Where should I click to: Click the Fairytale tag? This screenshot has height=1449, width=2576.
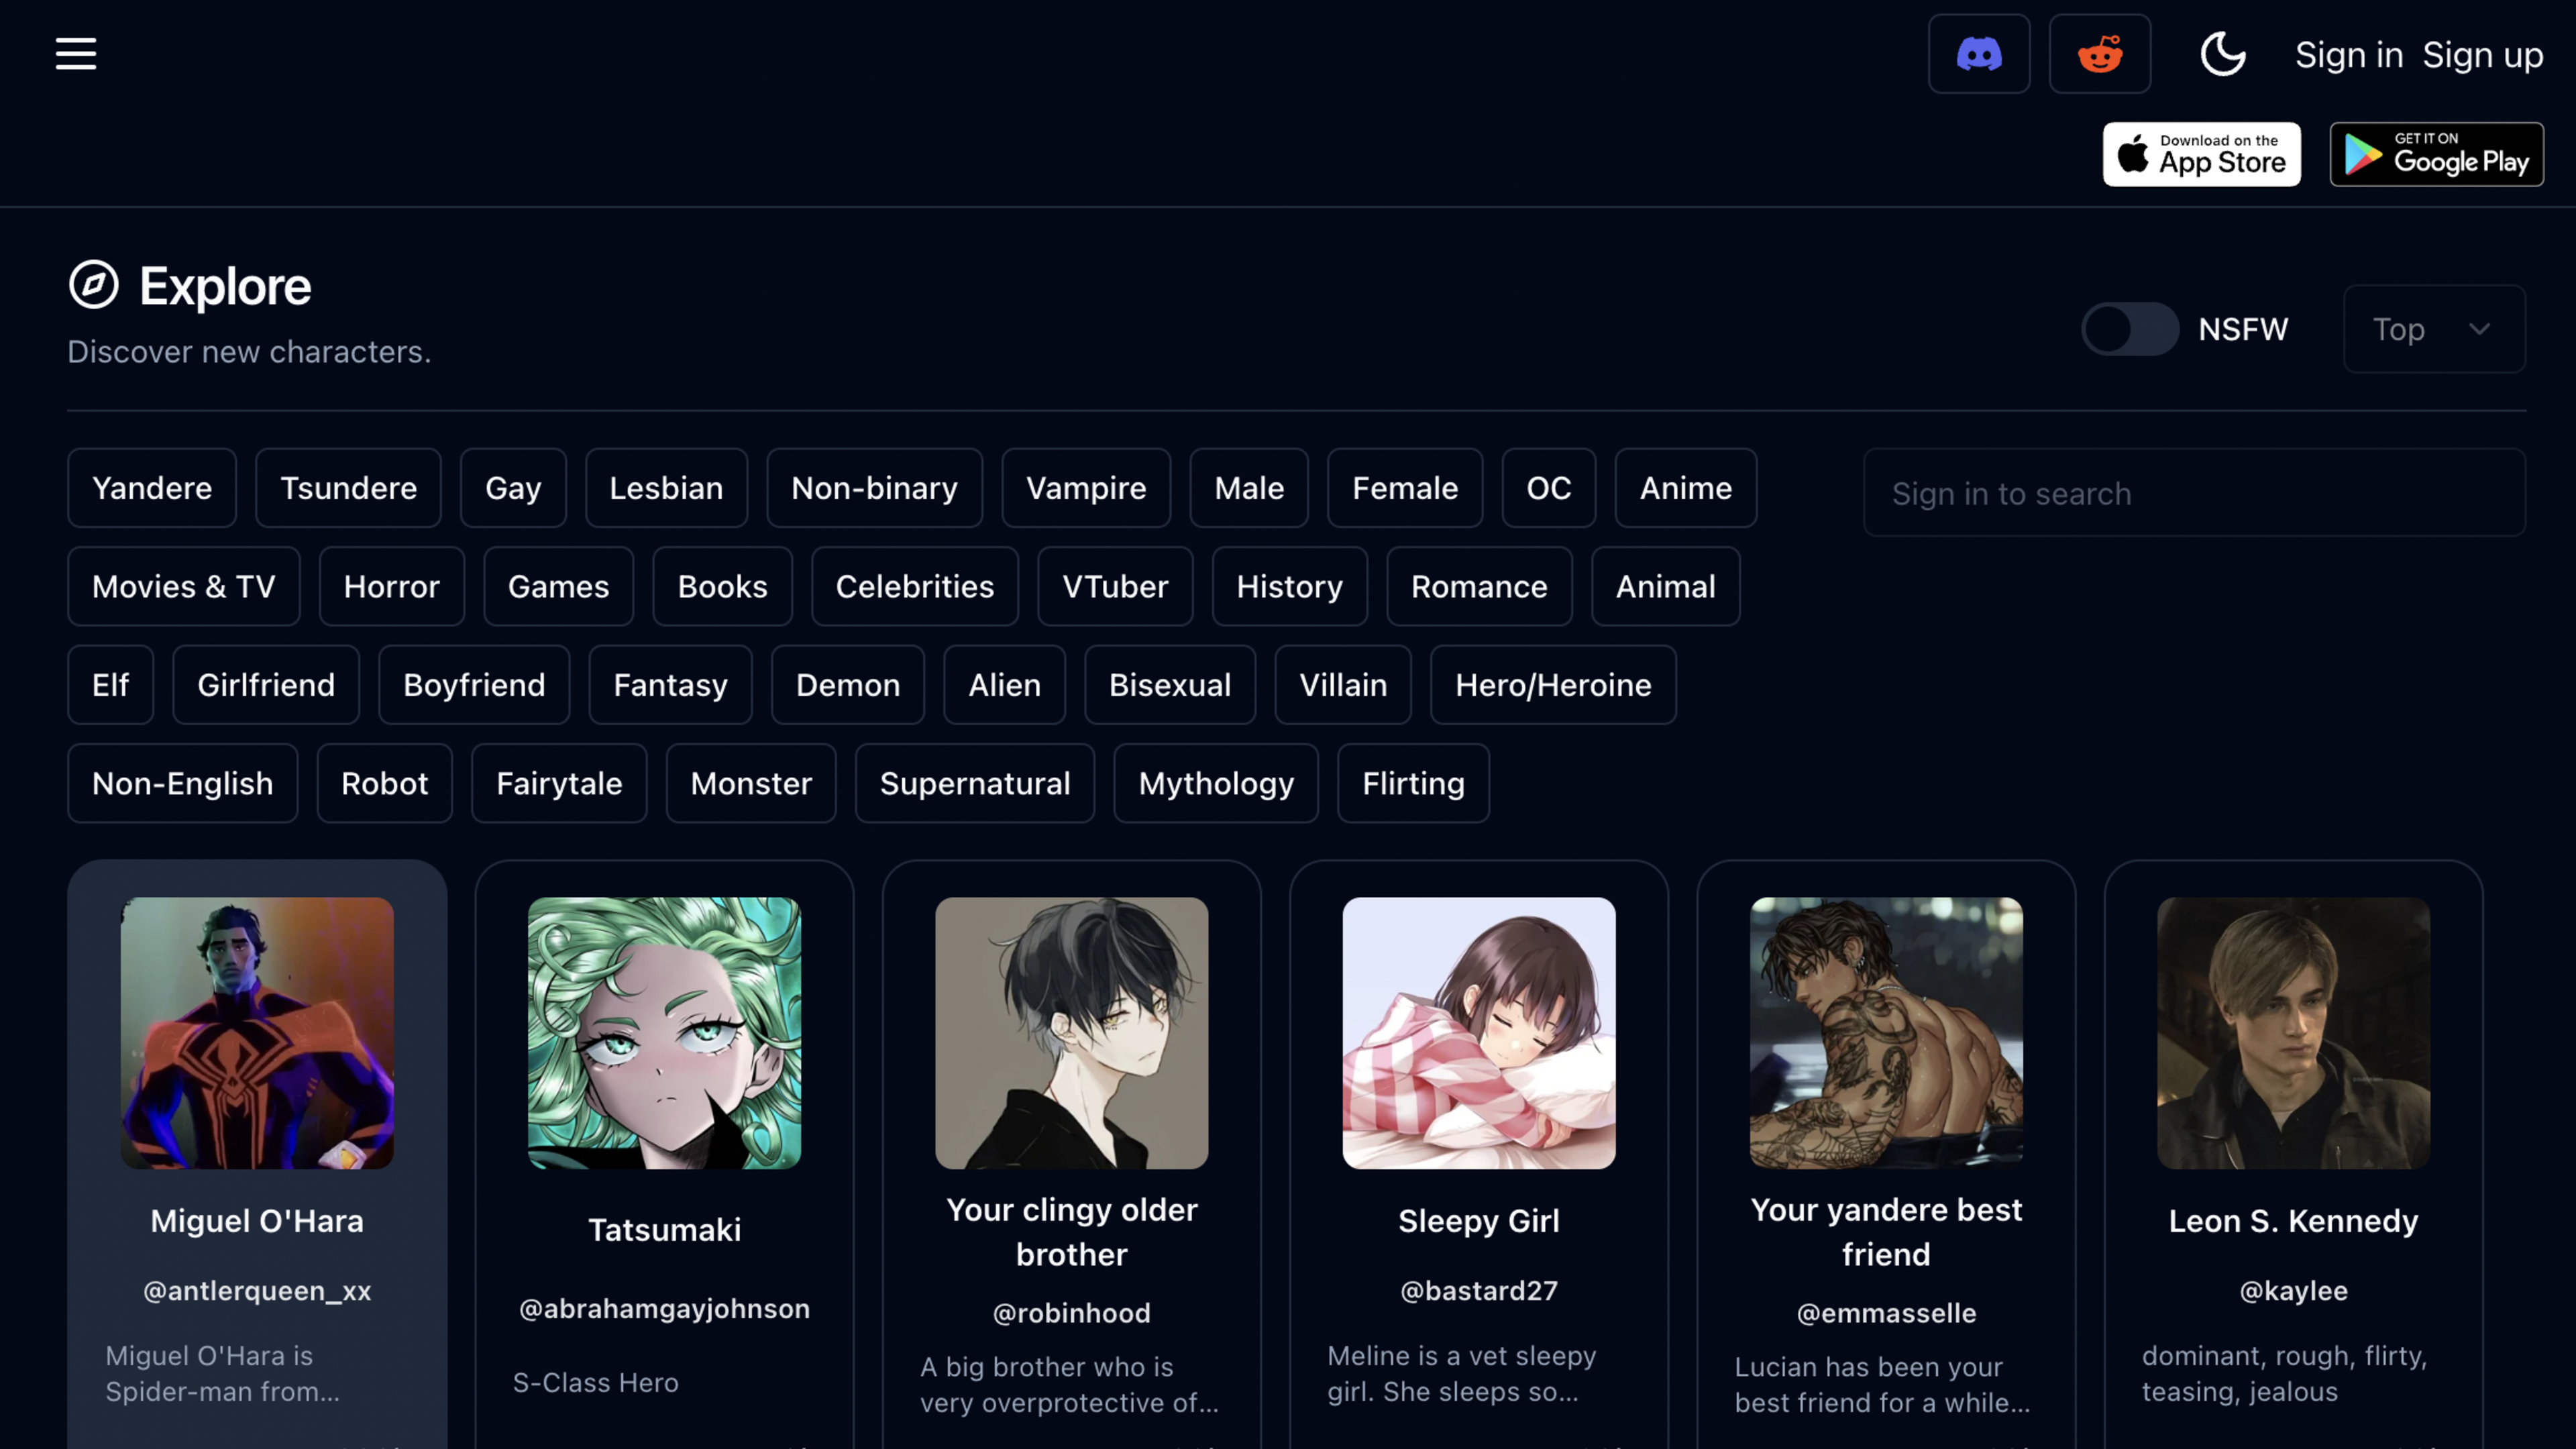pos(559,783)
